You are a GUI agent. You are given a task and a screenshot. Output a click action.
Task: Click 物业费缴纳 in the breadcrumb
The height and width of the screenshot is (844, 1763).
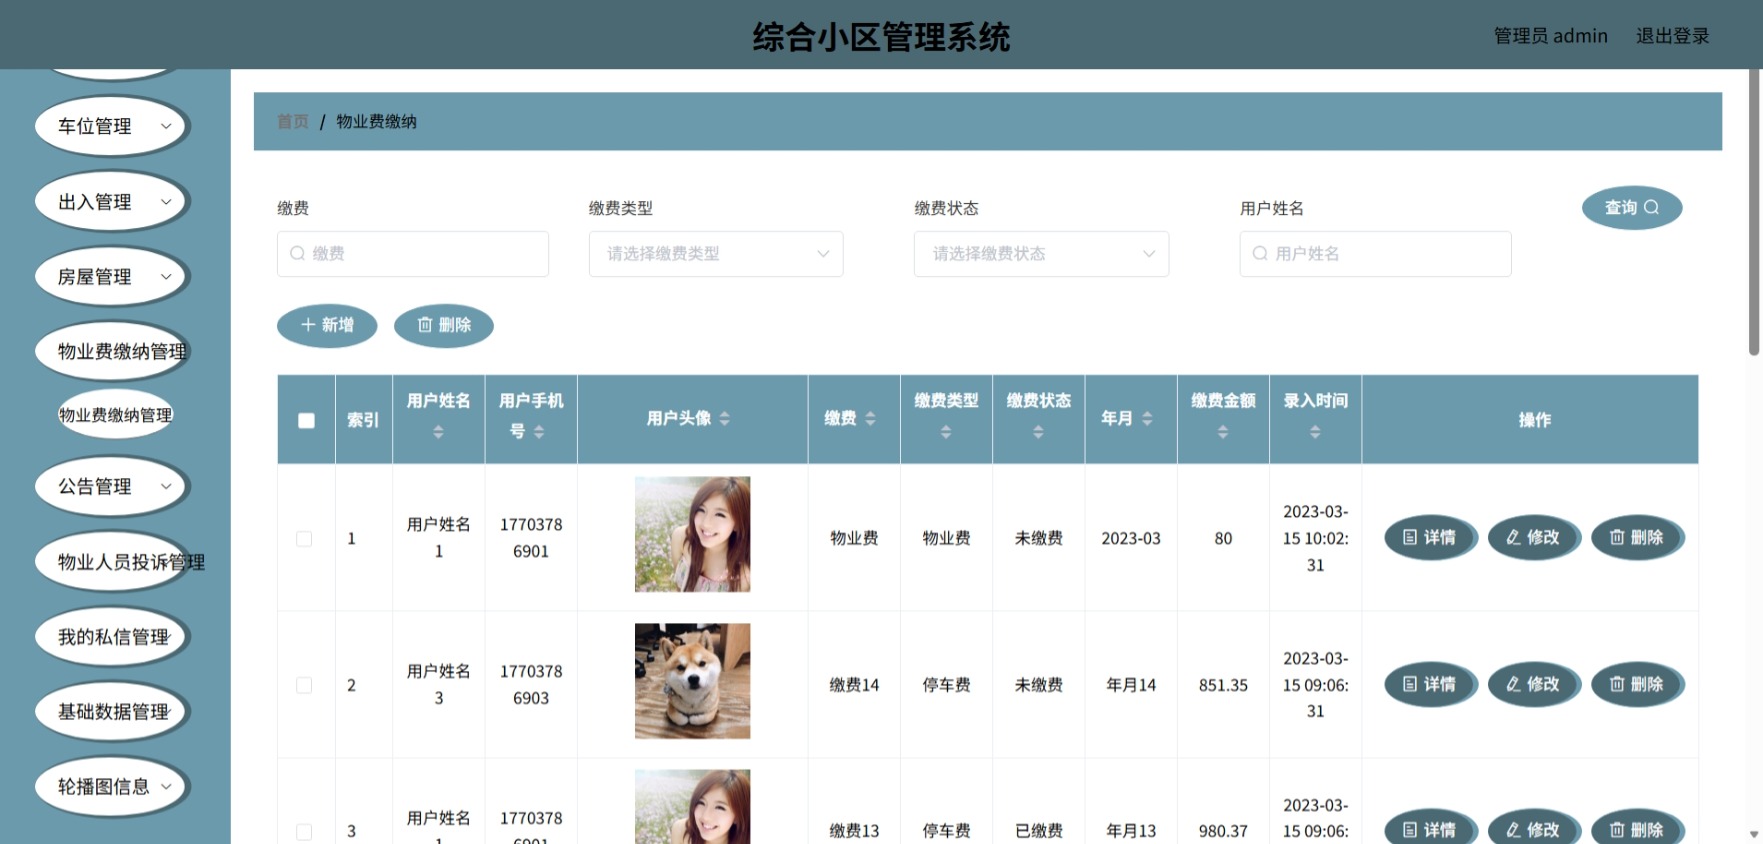click(x=376, y=122)
